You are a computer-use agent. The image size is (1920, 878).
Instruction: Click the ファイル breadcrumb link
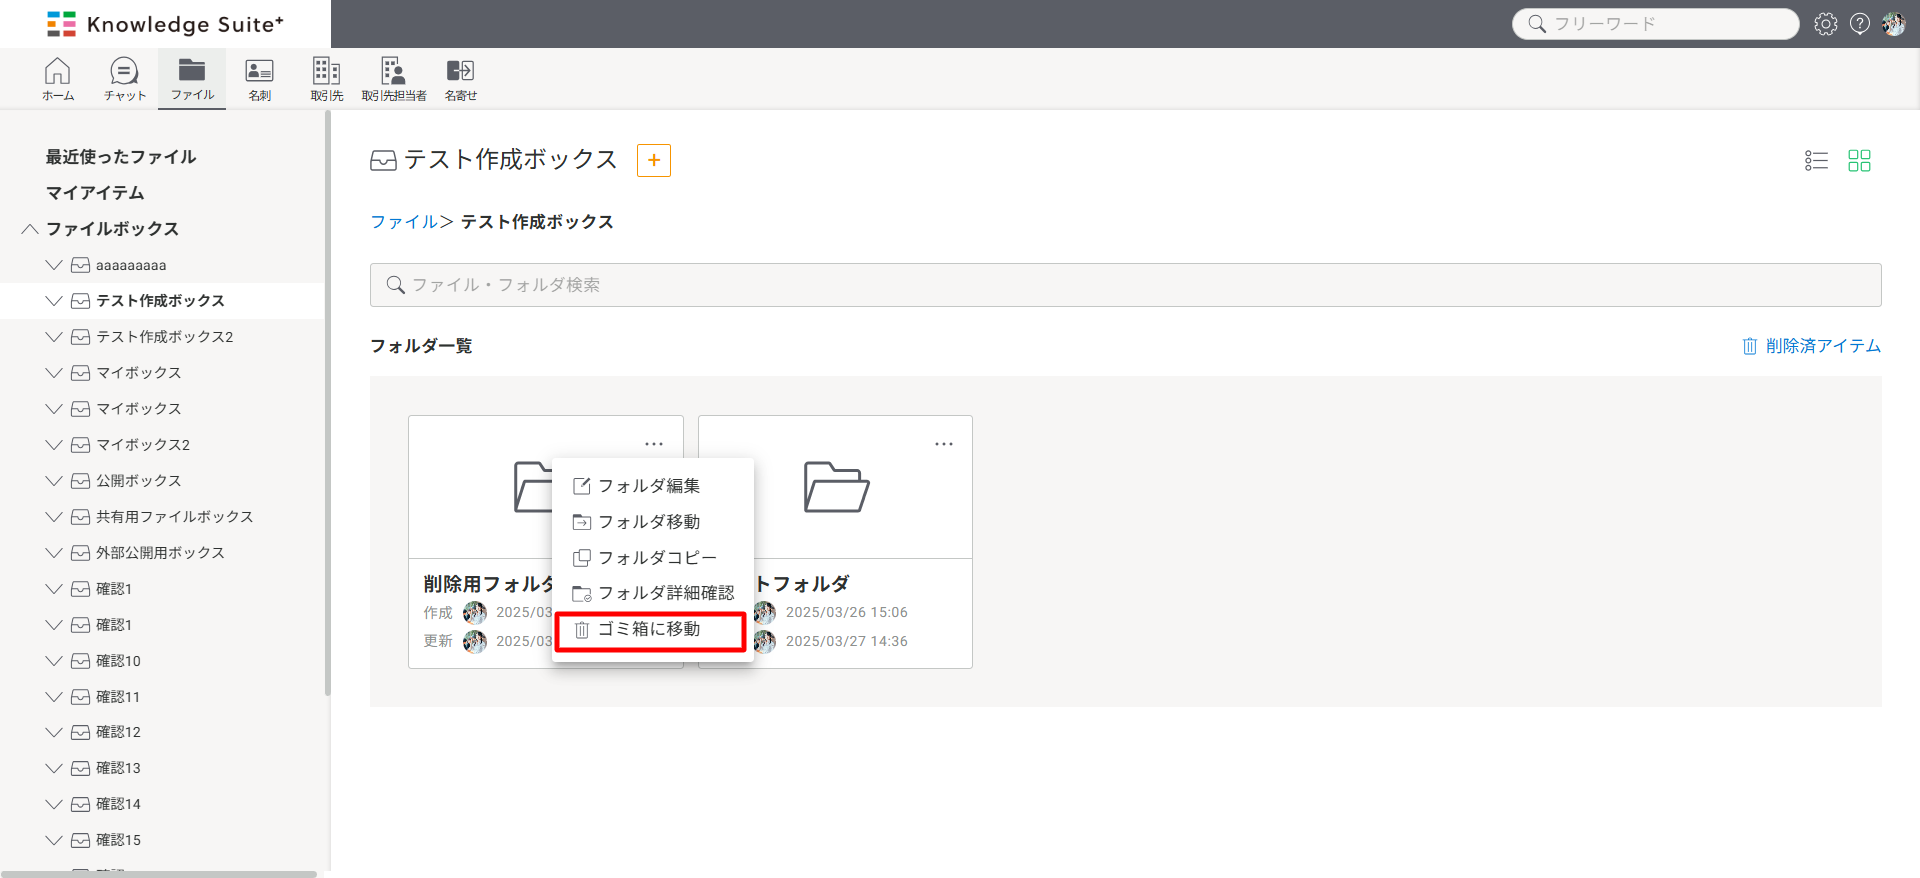pyautogui.click(x=404, y=222)
